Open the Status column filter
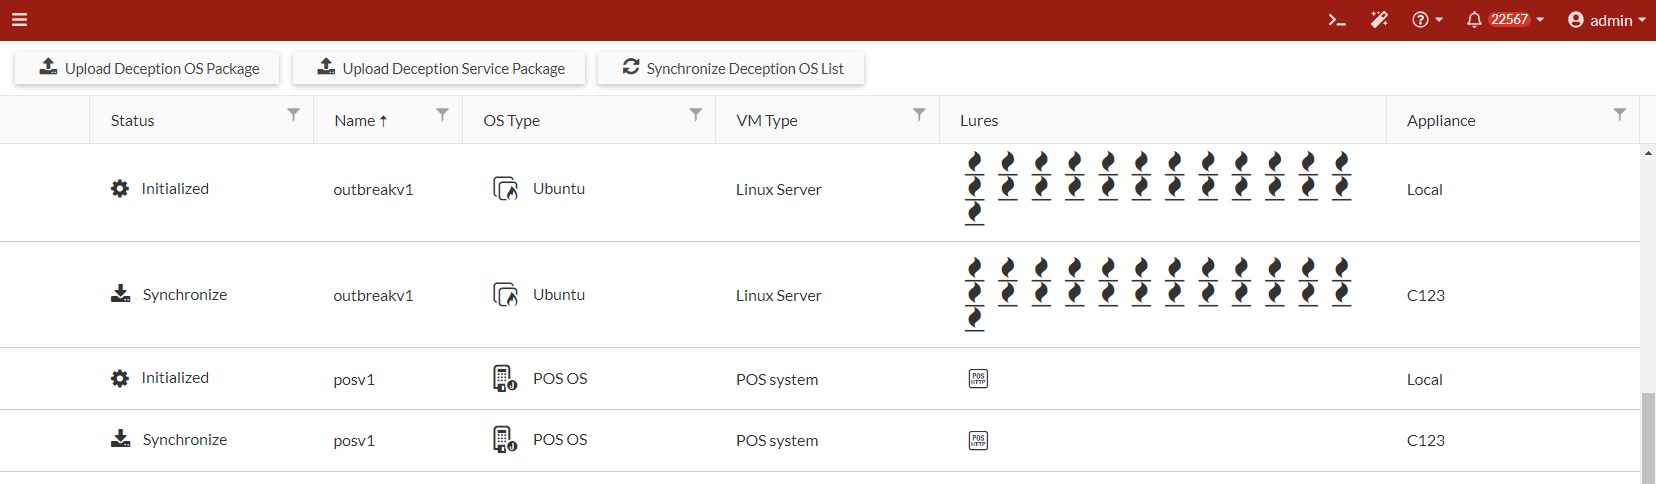The width and height of the screenshot is (1656, 484). point(293,115)
